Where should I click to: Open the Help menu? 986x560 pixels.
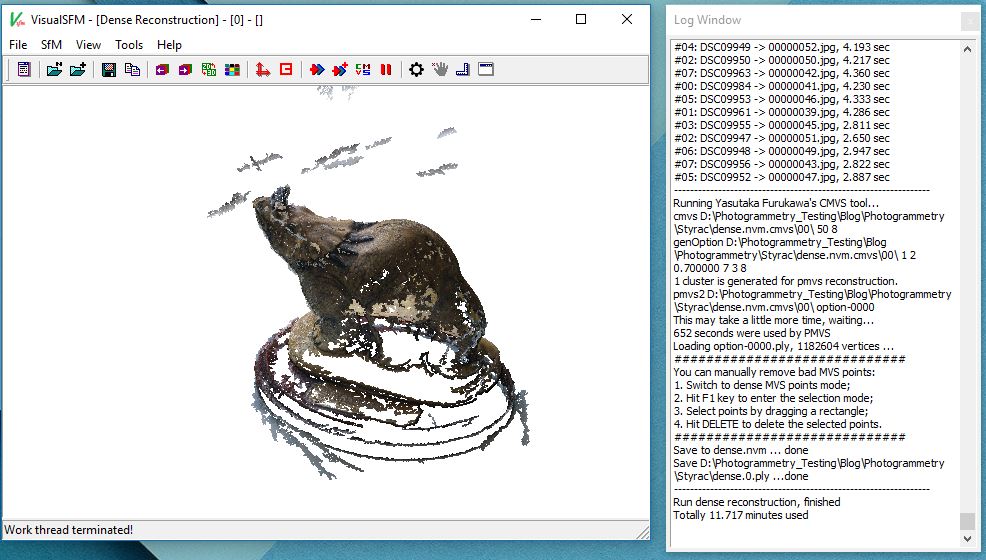pos(170,45)
